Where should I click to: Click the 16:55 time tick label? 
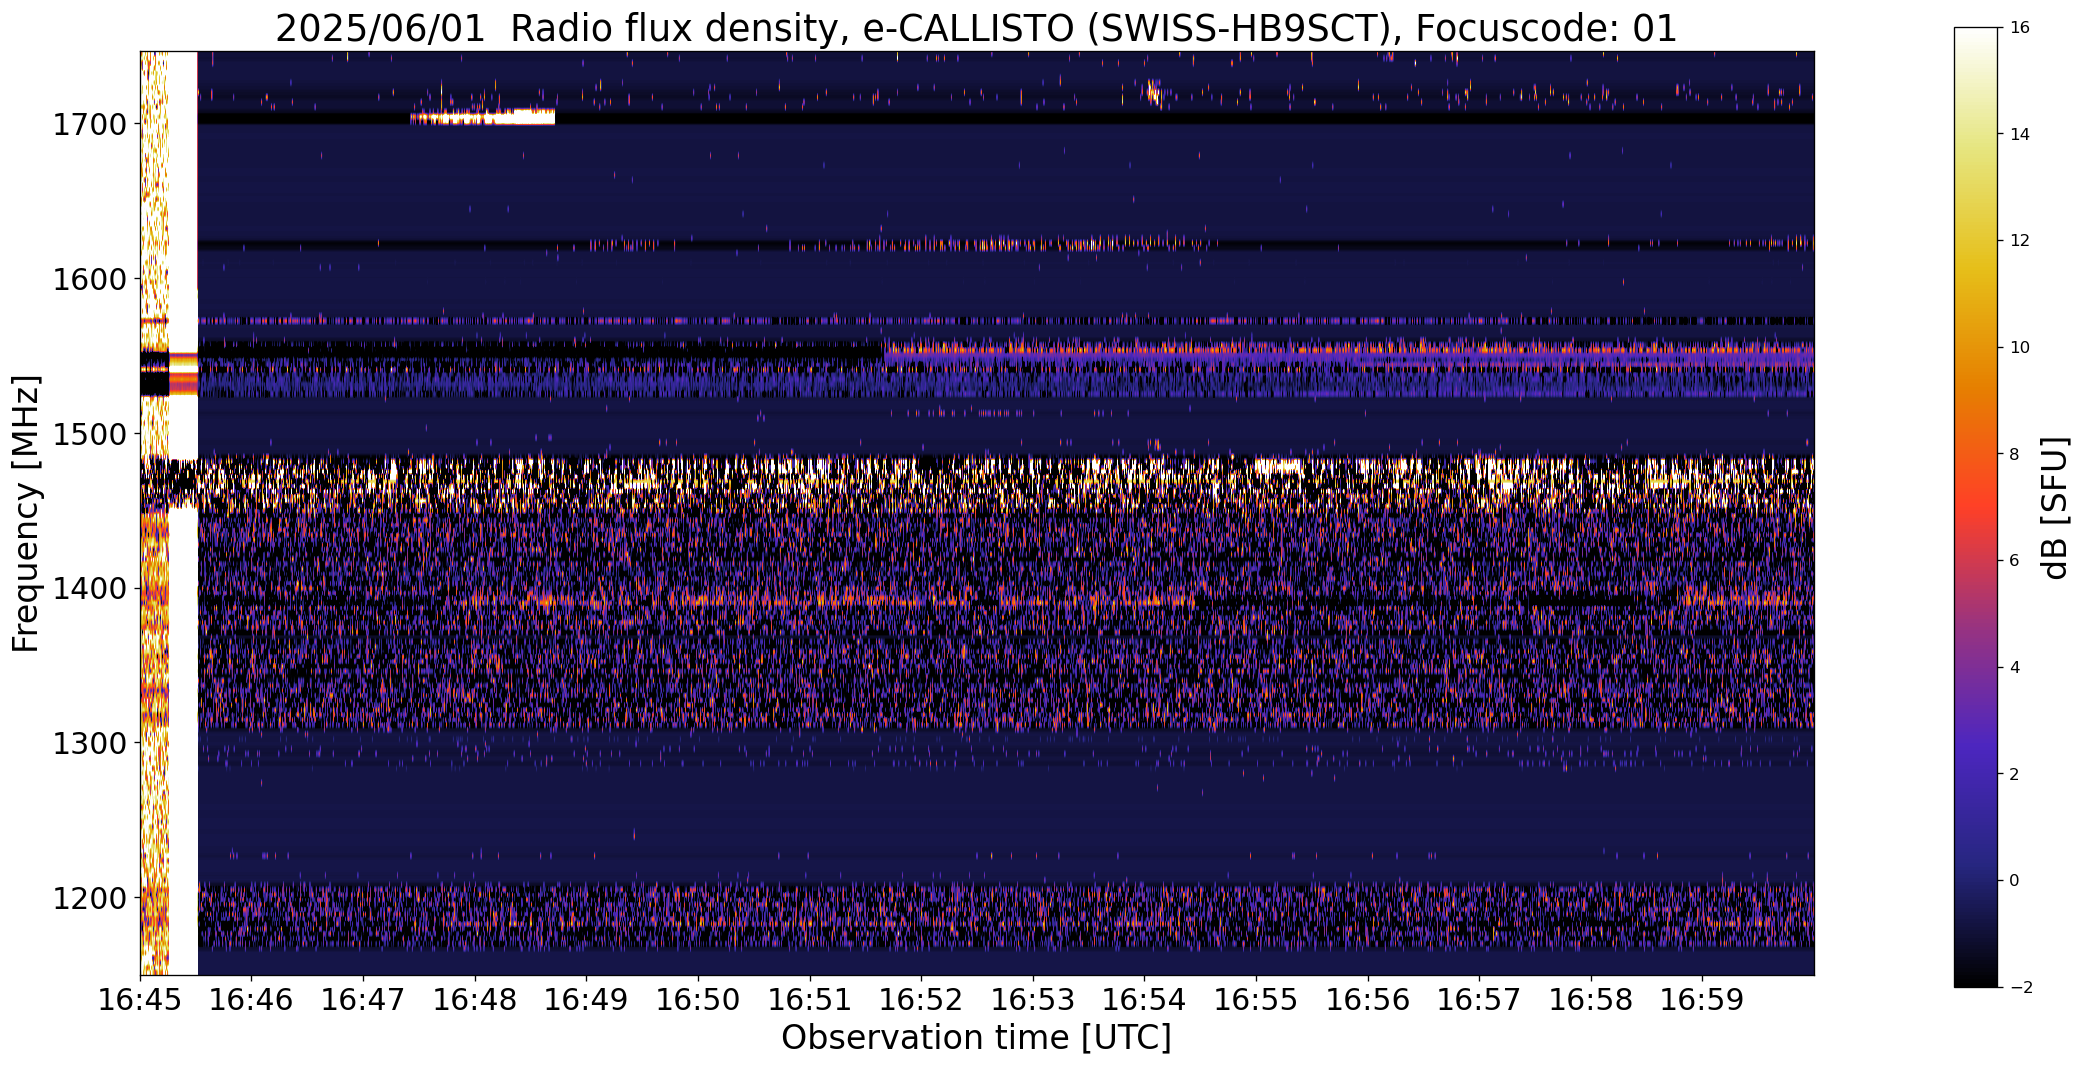pos(1257,1000)
